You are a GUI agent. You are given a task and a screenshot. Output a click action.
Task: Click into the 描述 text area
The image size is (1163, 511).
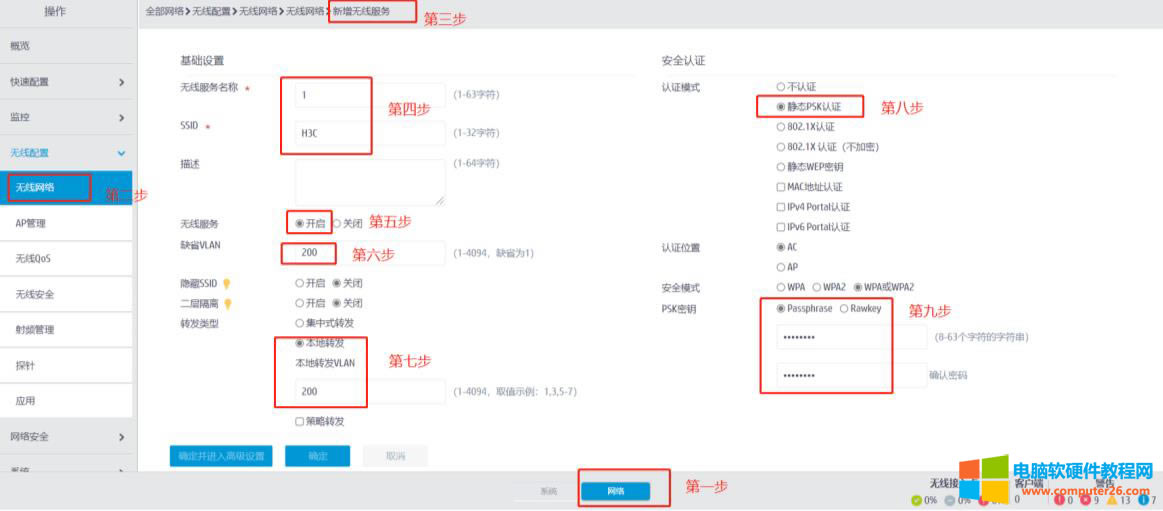(370, 182)
